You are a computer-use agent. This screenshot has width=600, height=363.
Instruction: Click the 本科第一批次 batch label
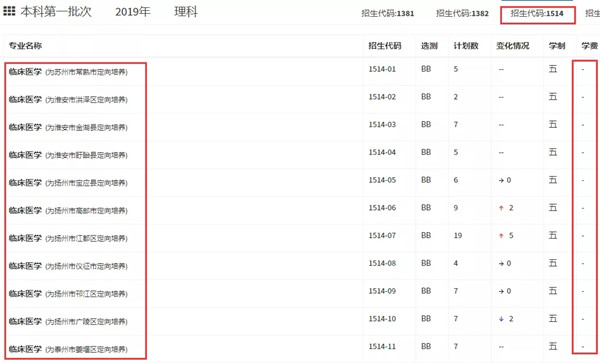tap(56, 11)
